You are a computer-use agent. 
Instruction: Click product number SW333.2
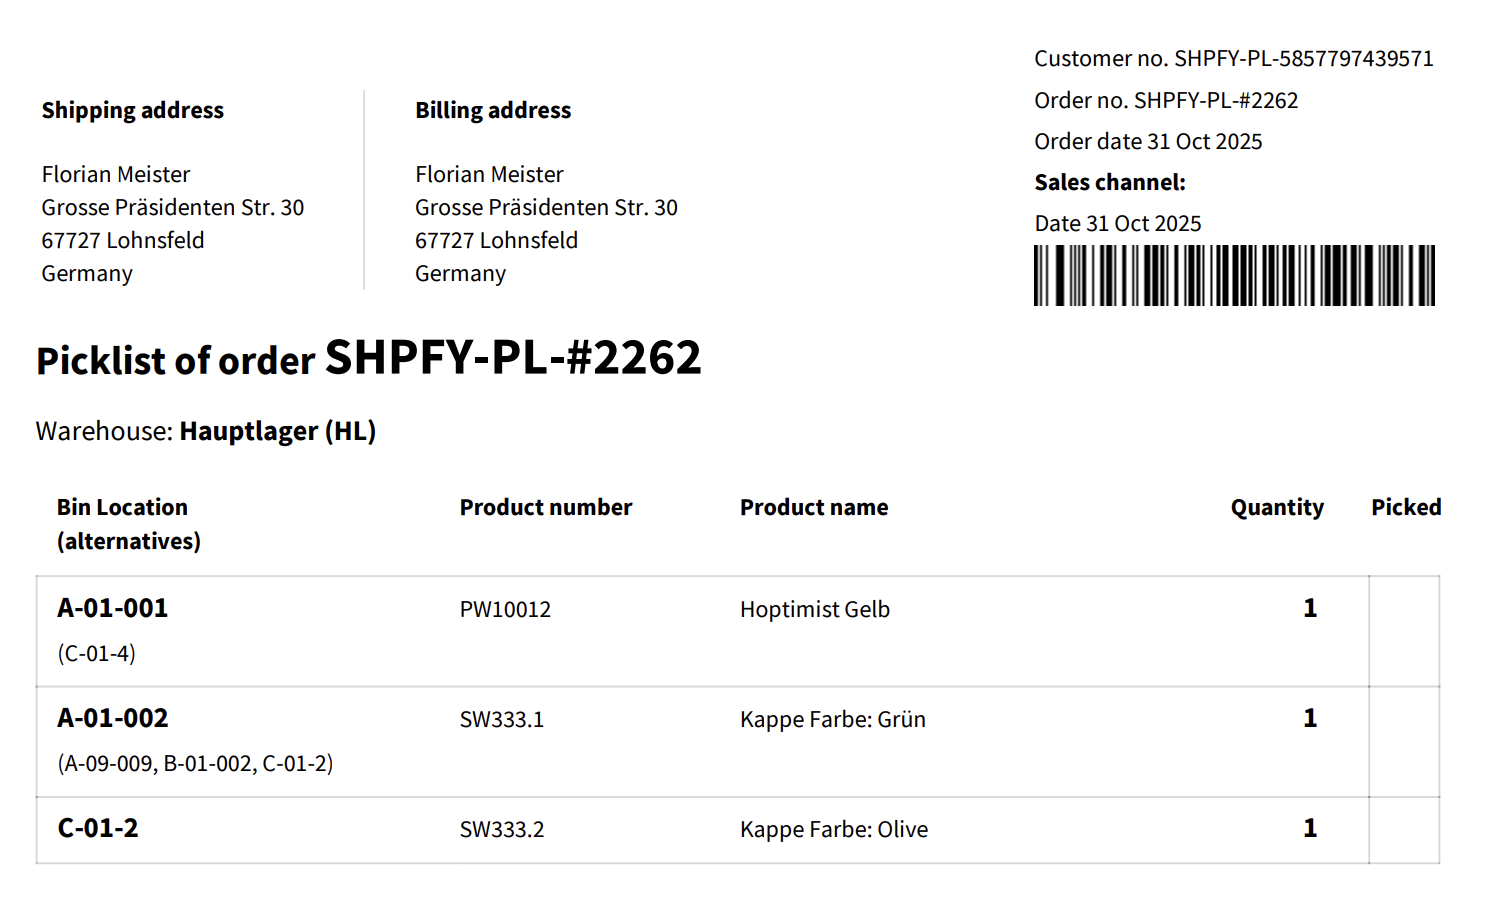[502, 830]
